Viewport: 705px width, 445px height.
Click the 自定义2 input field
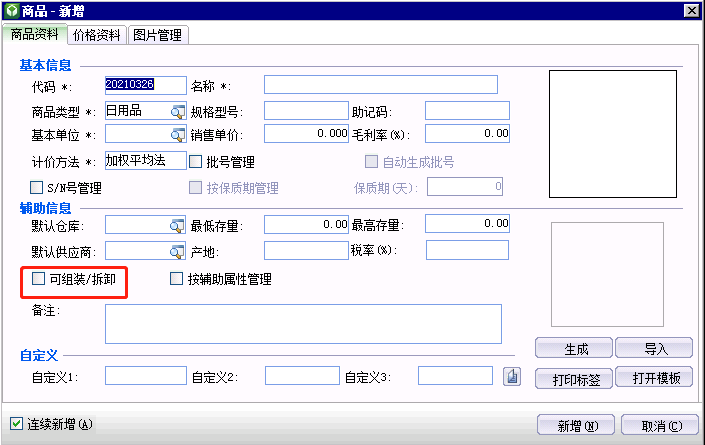click(302, 375)
